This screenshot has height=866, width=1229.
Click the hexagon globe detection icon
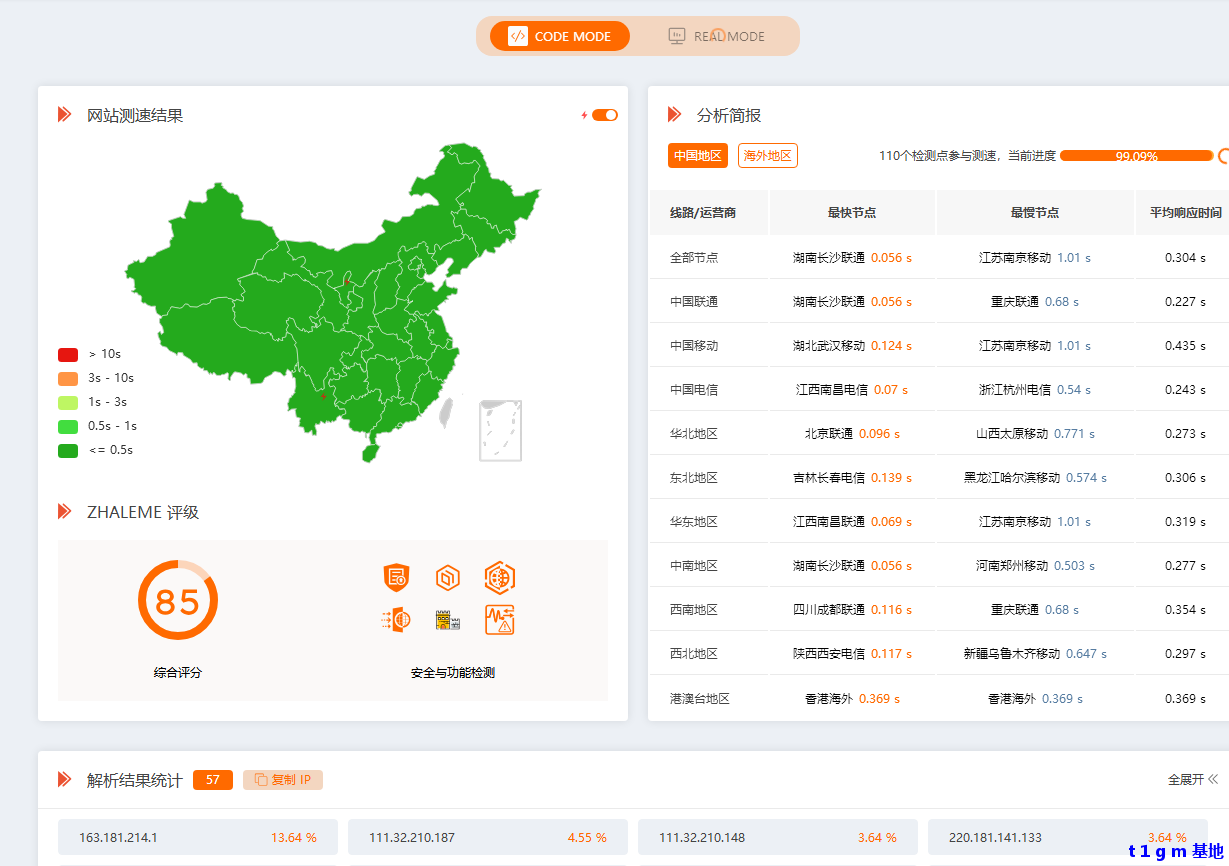click(499, 577)
